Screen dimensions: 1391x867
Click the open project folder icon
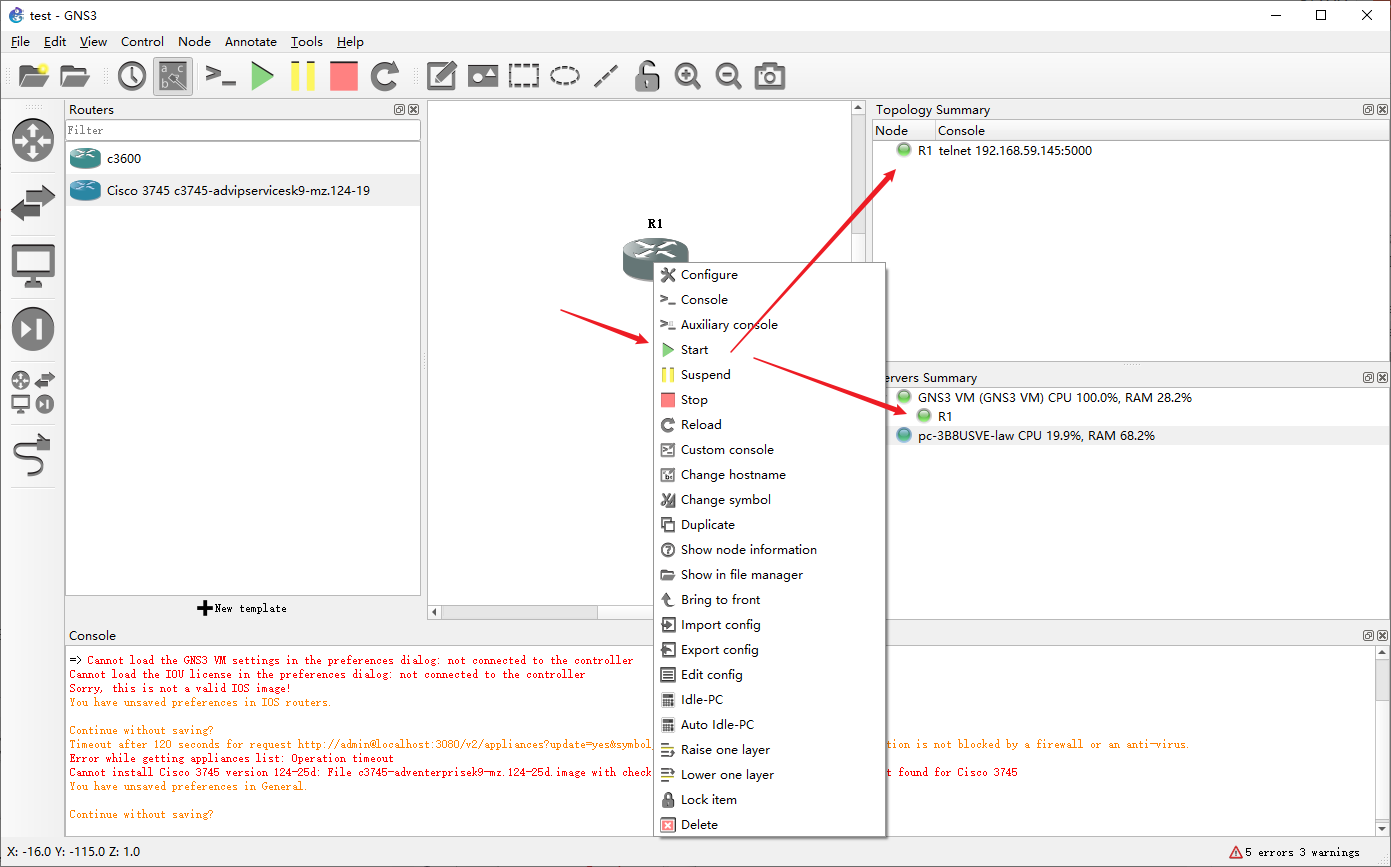tap(75, 76)
